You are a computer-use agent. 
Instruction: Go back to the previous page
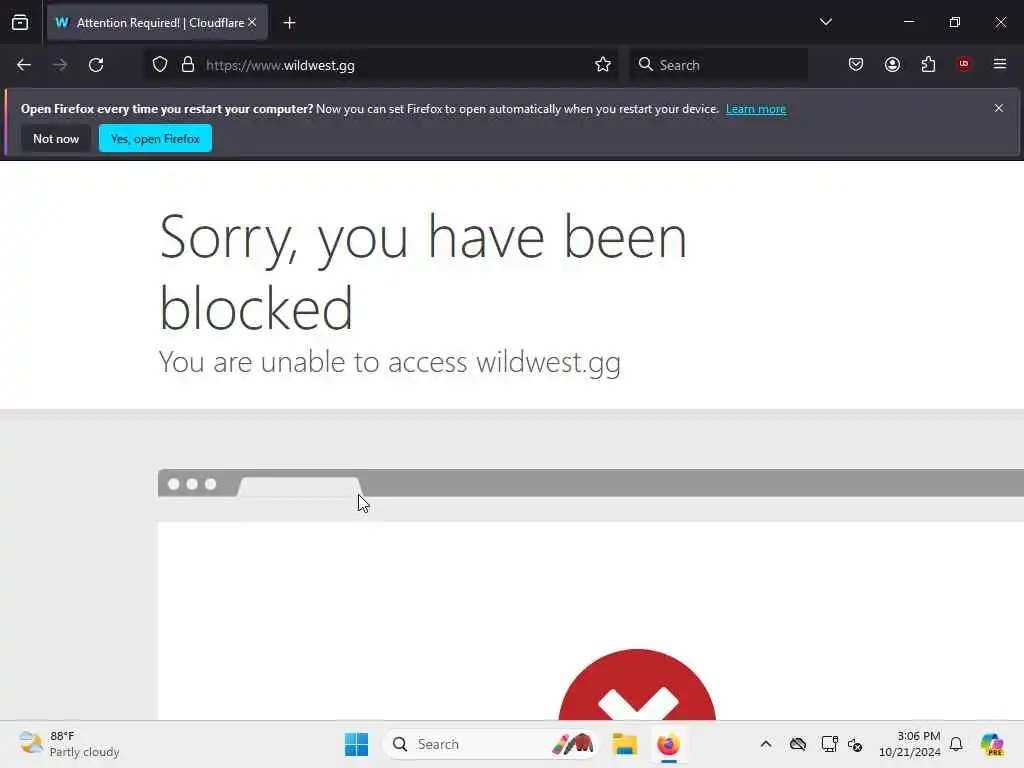(24, 65)
